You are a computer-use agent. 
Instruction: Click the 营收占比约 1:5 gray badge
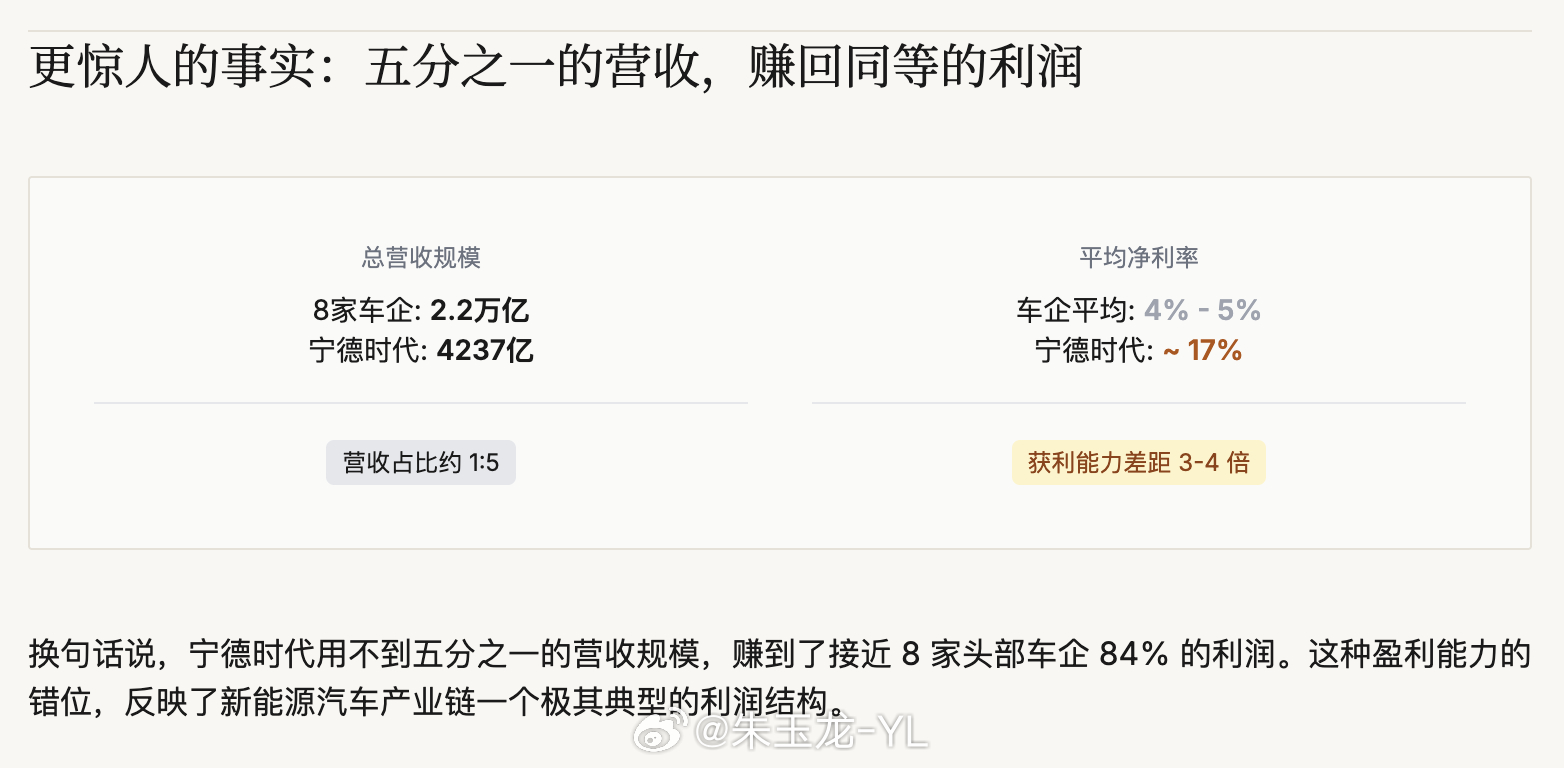(421, 463)
